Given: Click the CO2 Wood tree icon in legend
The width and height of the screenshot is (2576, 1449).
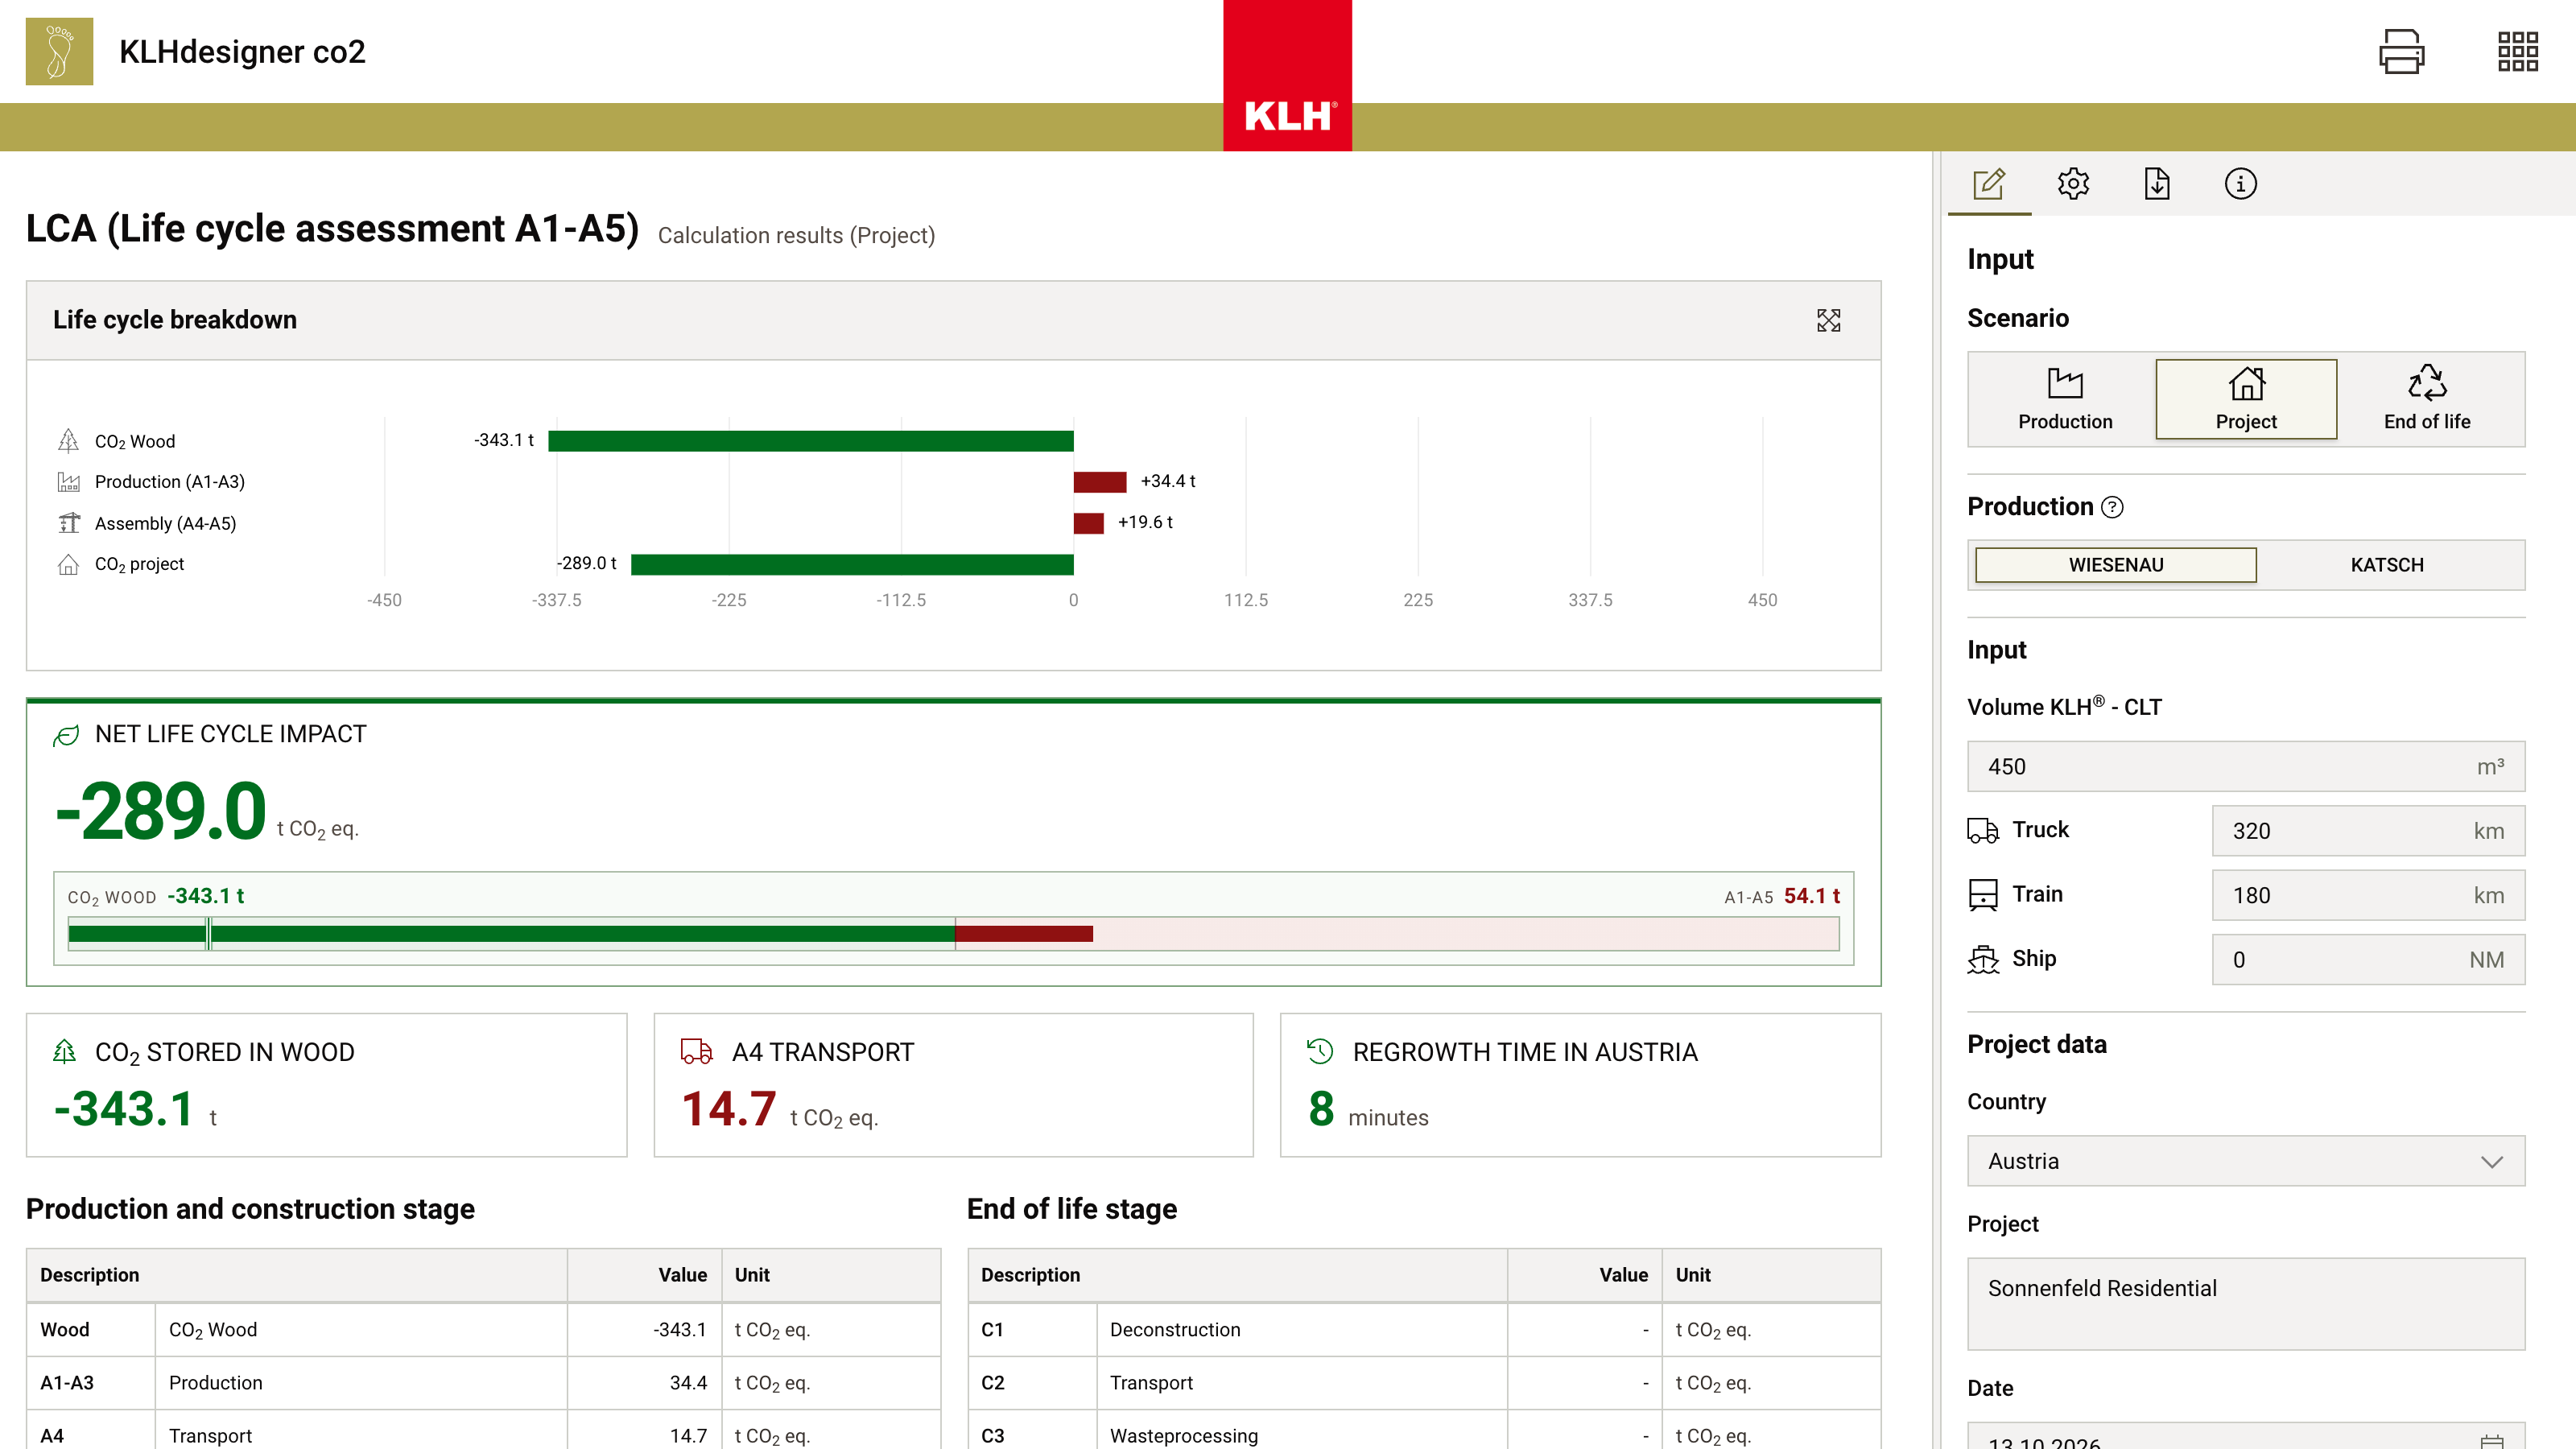Looking at the screenshot, I should click(x=68, y=441).
